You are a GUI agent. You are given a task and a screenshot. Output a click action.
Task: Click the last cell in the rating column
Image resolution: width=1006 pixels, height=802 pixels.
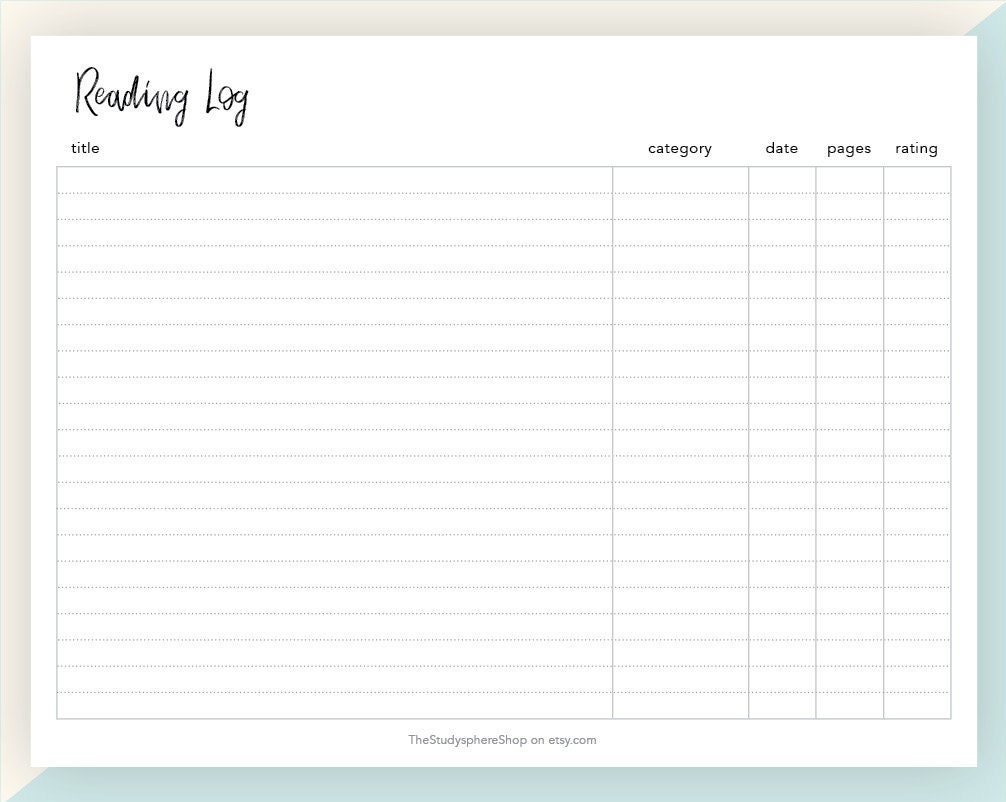point(917,705)
